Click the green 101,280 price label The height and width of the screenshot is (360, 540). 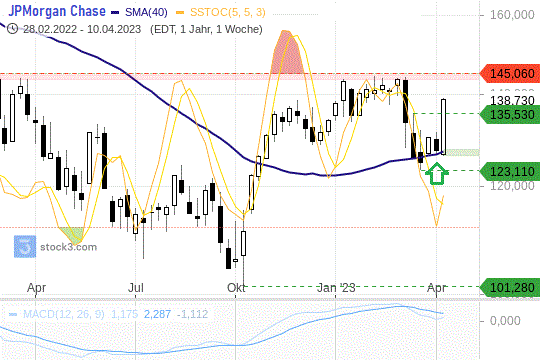tap(510, 287)
